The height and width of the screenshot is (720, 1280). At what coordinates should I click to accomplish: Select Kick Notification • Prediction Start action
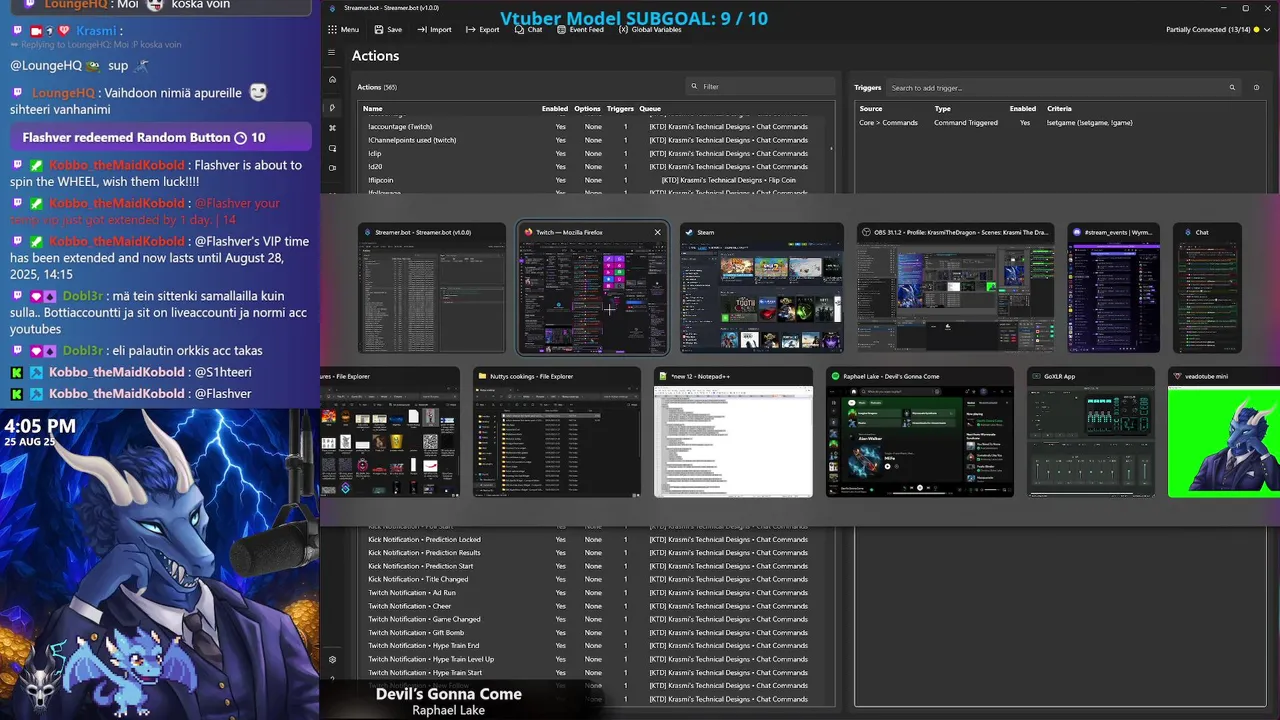(595, 566)
